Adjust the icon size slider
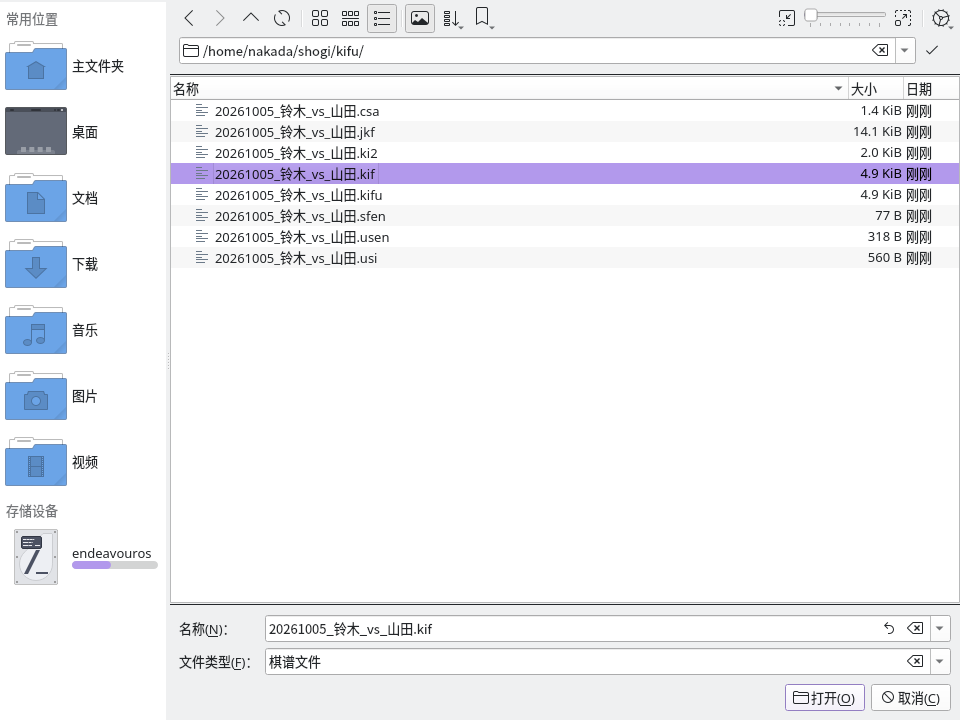Screen dimensions: 960x720 click(x=845, y=17)
